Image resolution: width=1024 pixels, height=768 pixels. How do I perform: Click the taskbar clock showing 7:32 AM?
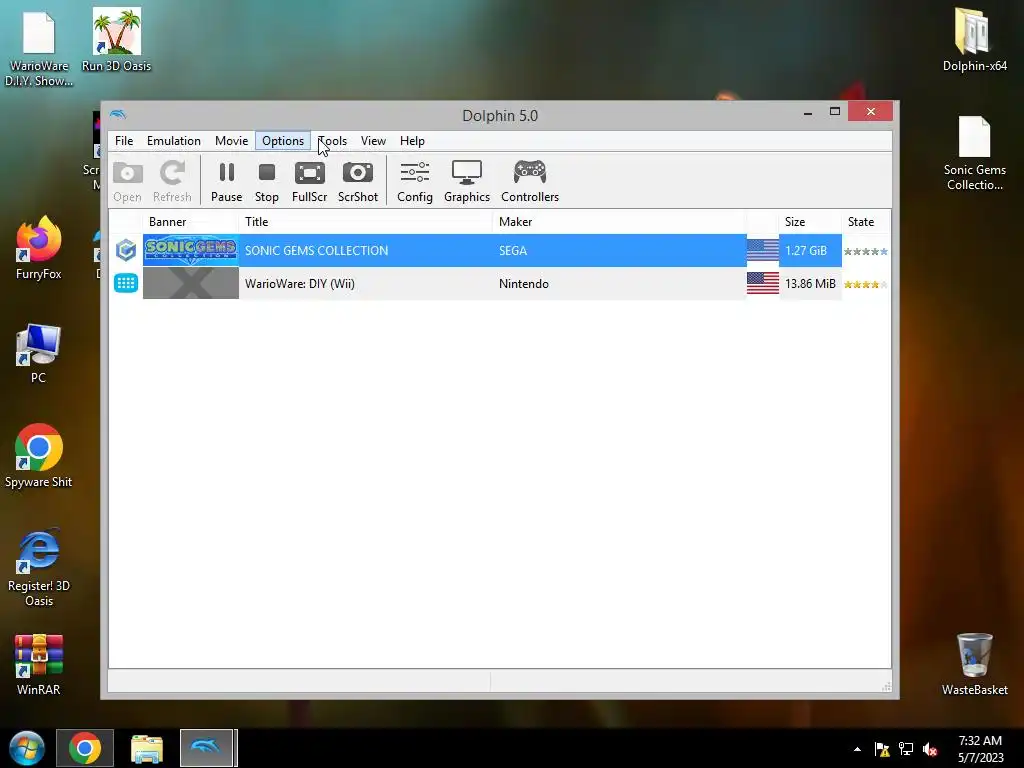coord(980,748)
